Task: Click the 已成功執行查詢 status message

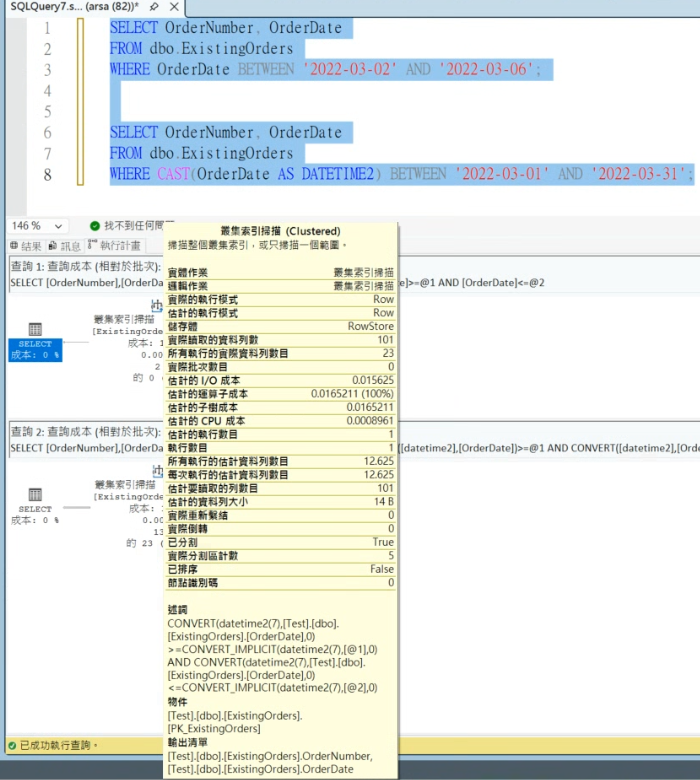Action: click(59, 745)
